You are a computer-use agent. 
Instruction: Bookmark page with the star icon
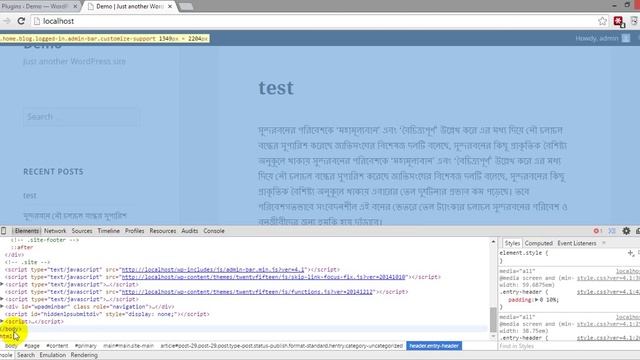click(602, 21)
